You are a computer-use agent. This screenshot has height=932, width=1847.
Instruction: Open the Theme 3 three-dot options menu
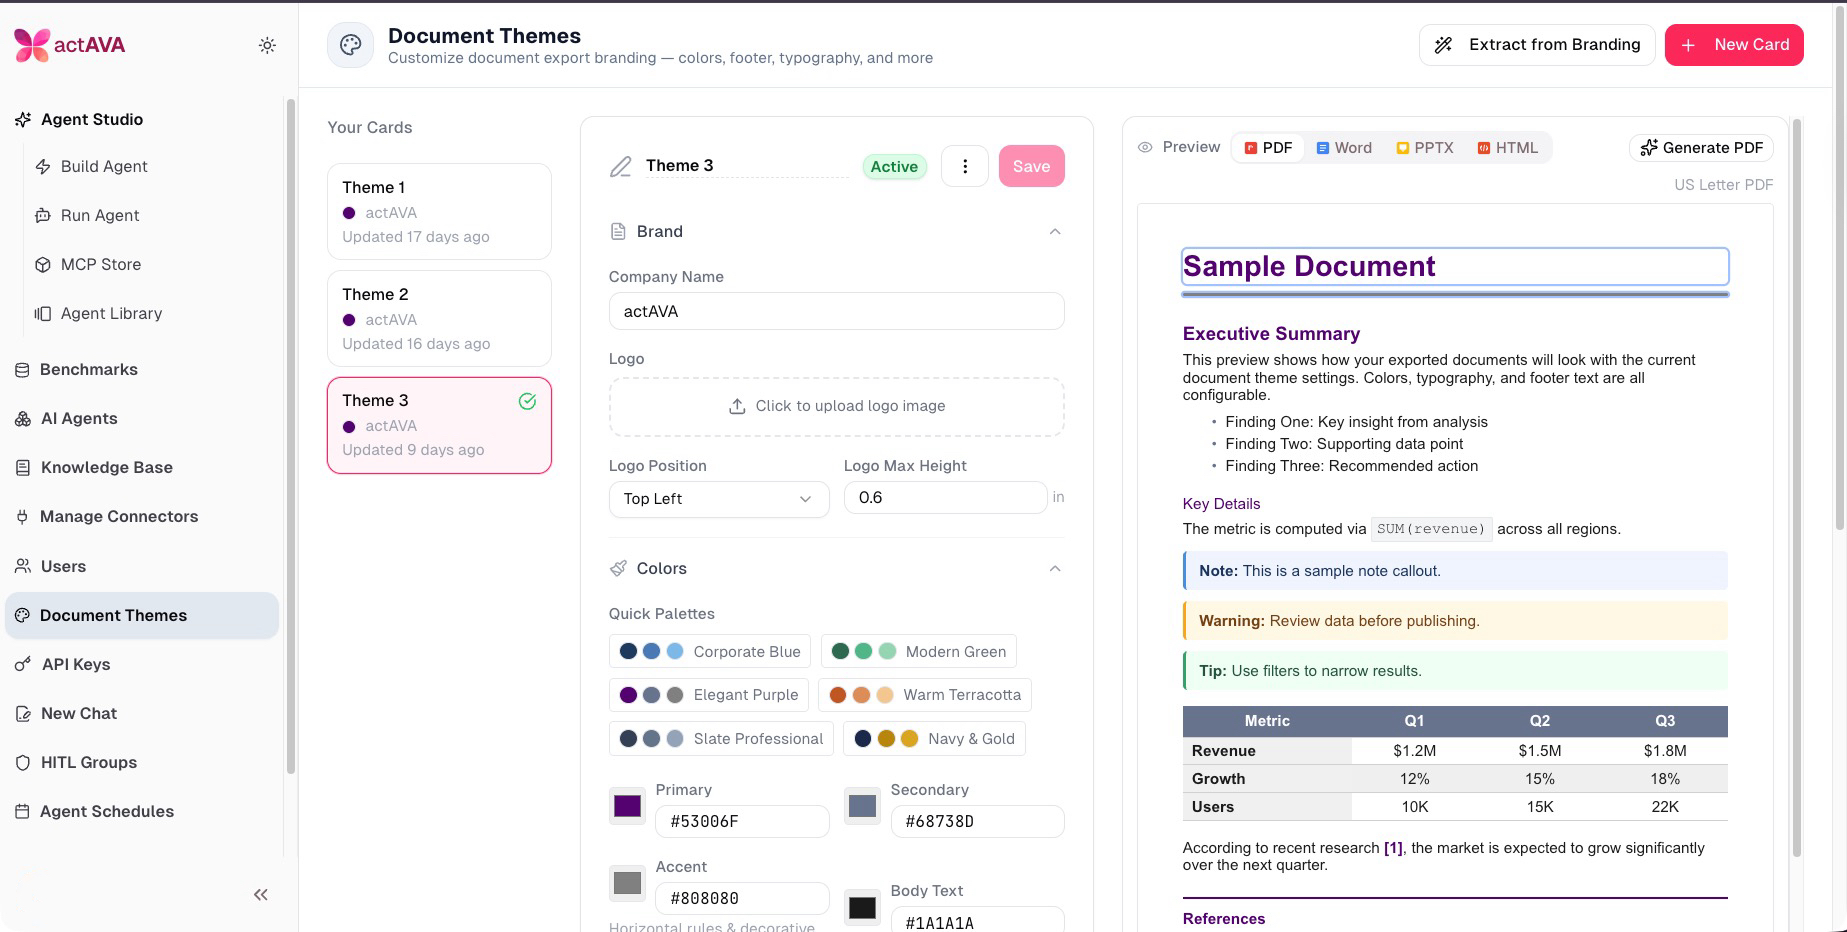click(965, 166)
